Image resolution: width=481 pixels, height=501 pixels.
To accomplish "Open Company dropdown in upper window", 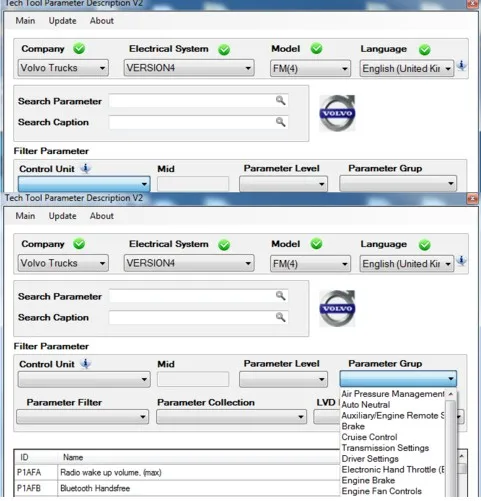I will 63,68.
